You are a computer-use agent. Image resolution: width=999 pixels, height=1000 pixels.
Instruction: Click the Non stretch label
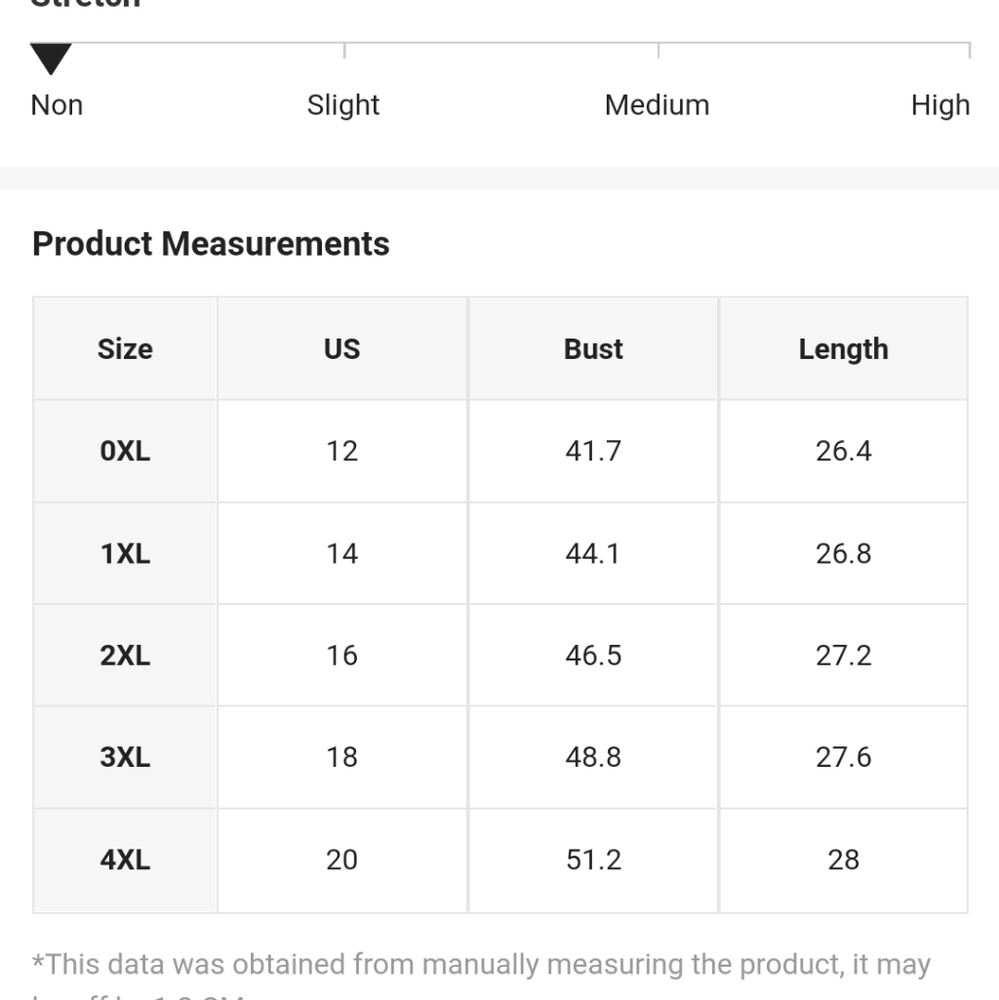(57, 105)
